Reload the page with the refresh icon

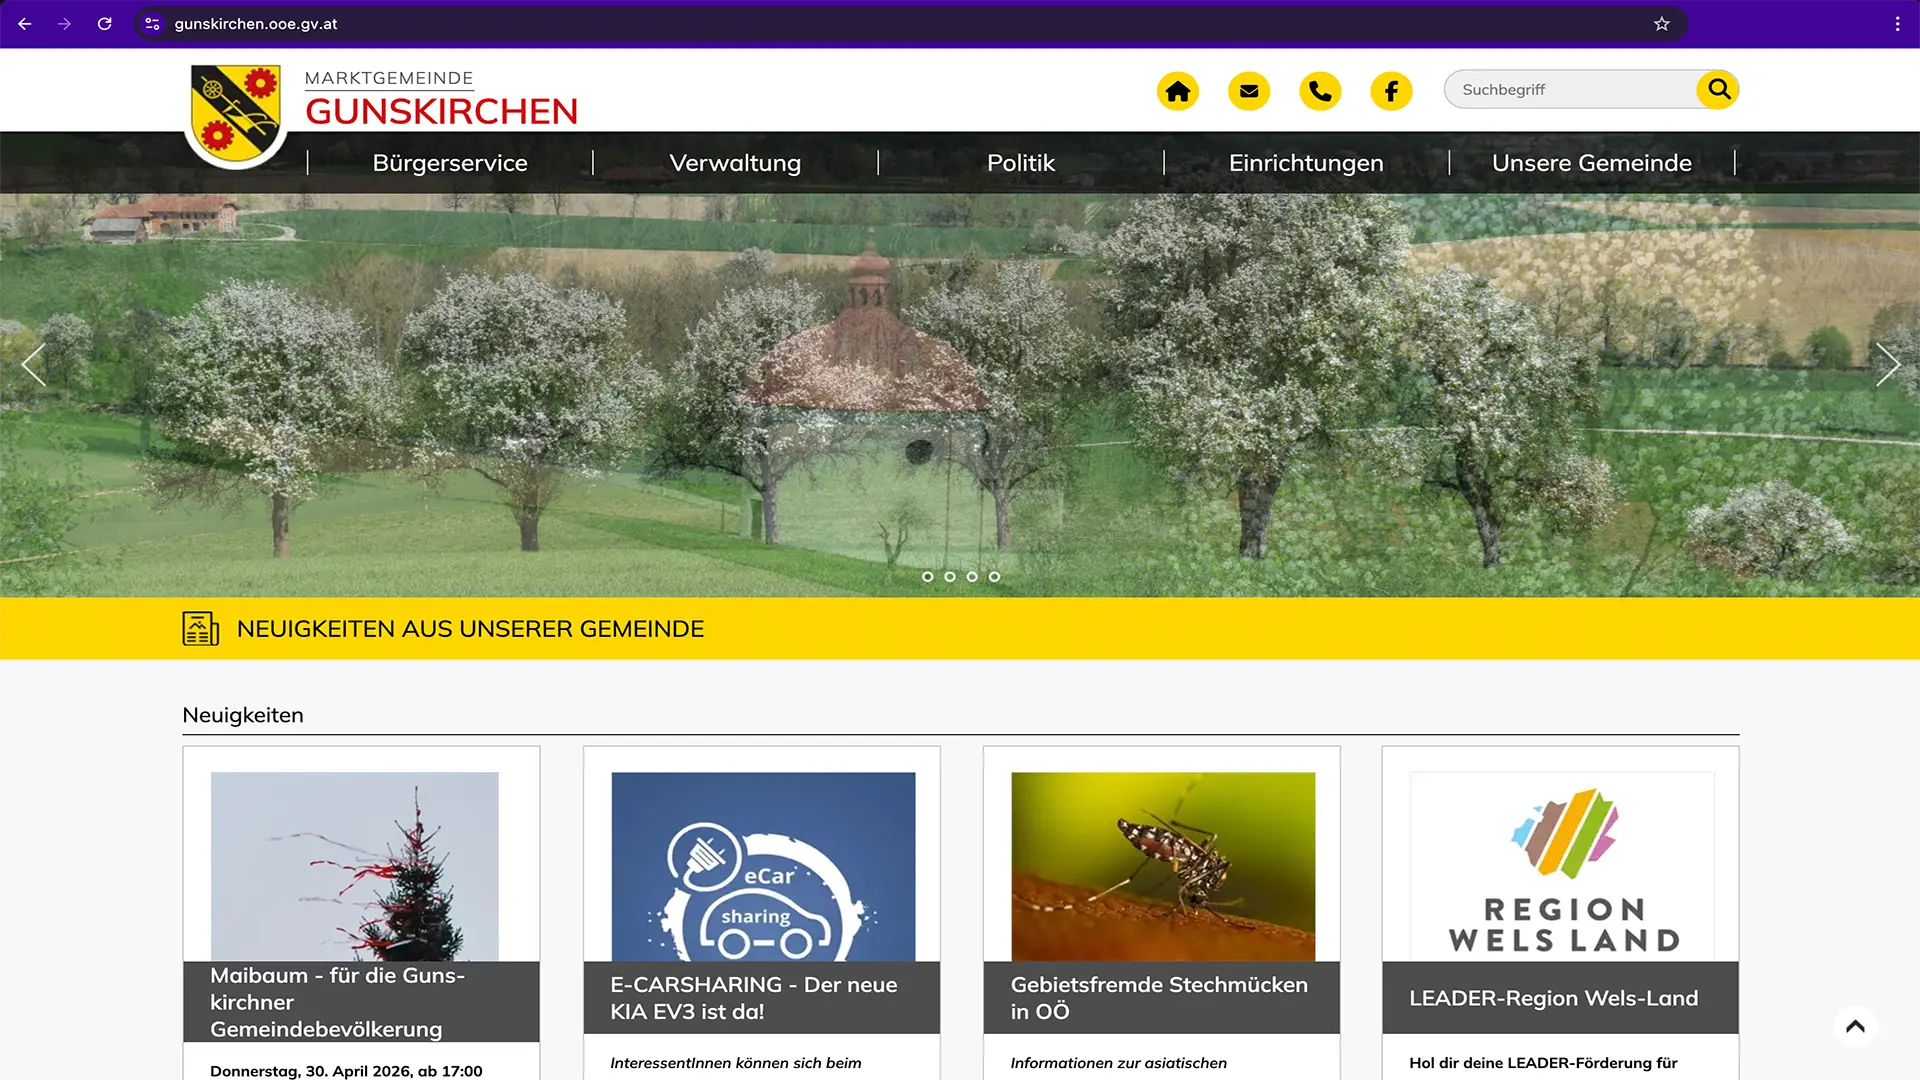point(105,24)
